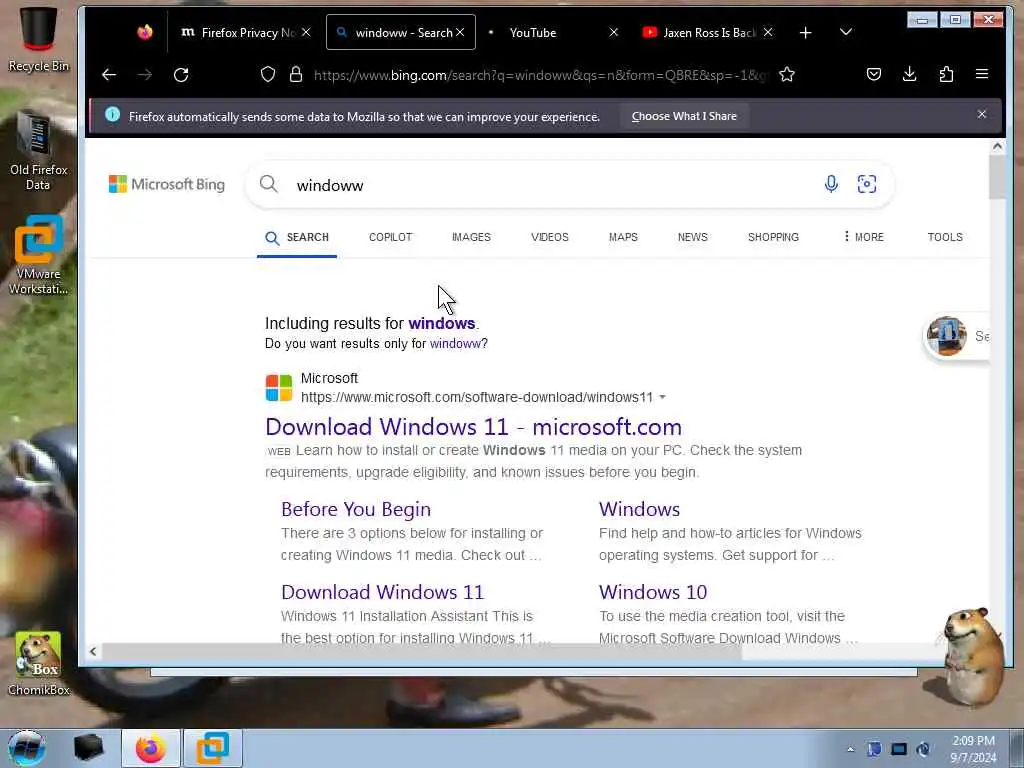Expand the MORE search options menu
1024x768 pixels.
coord(863,237)
